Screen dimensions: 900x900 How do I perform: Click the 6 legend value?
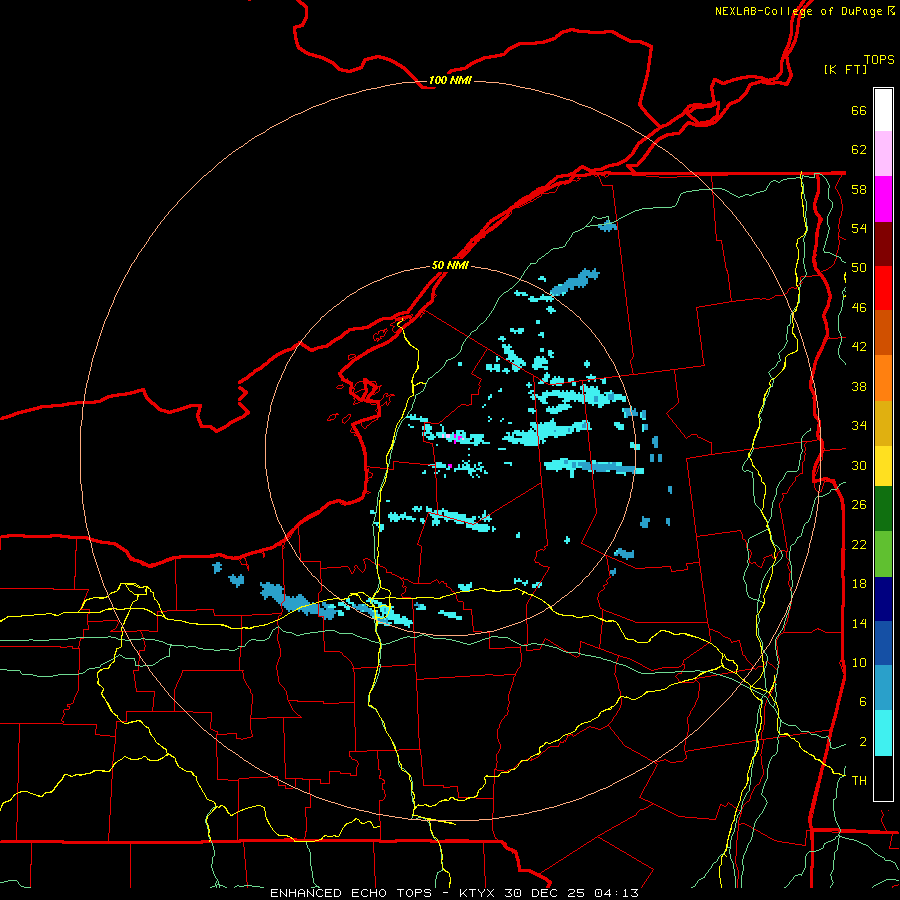[863, 702]
